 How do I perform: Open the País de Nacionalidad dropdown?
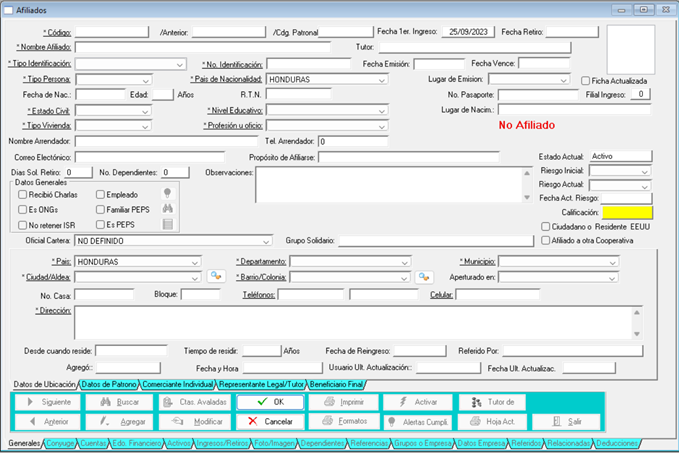382,79
